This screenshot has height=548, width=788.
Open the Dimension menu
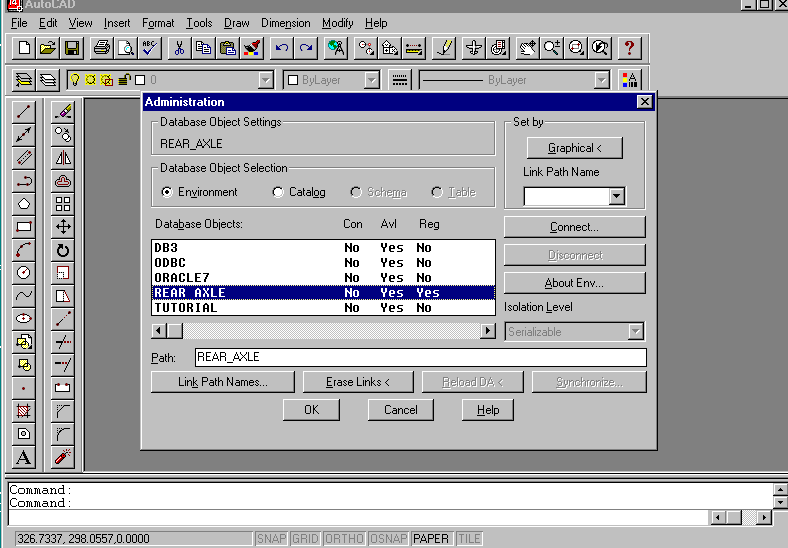click(x=285, y=23)
